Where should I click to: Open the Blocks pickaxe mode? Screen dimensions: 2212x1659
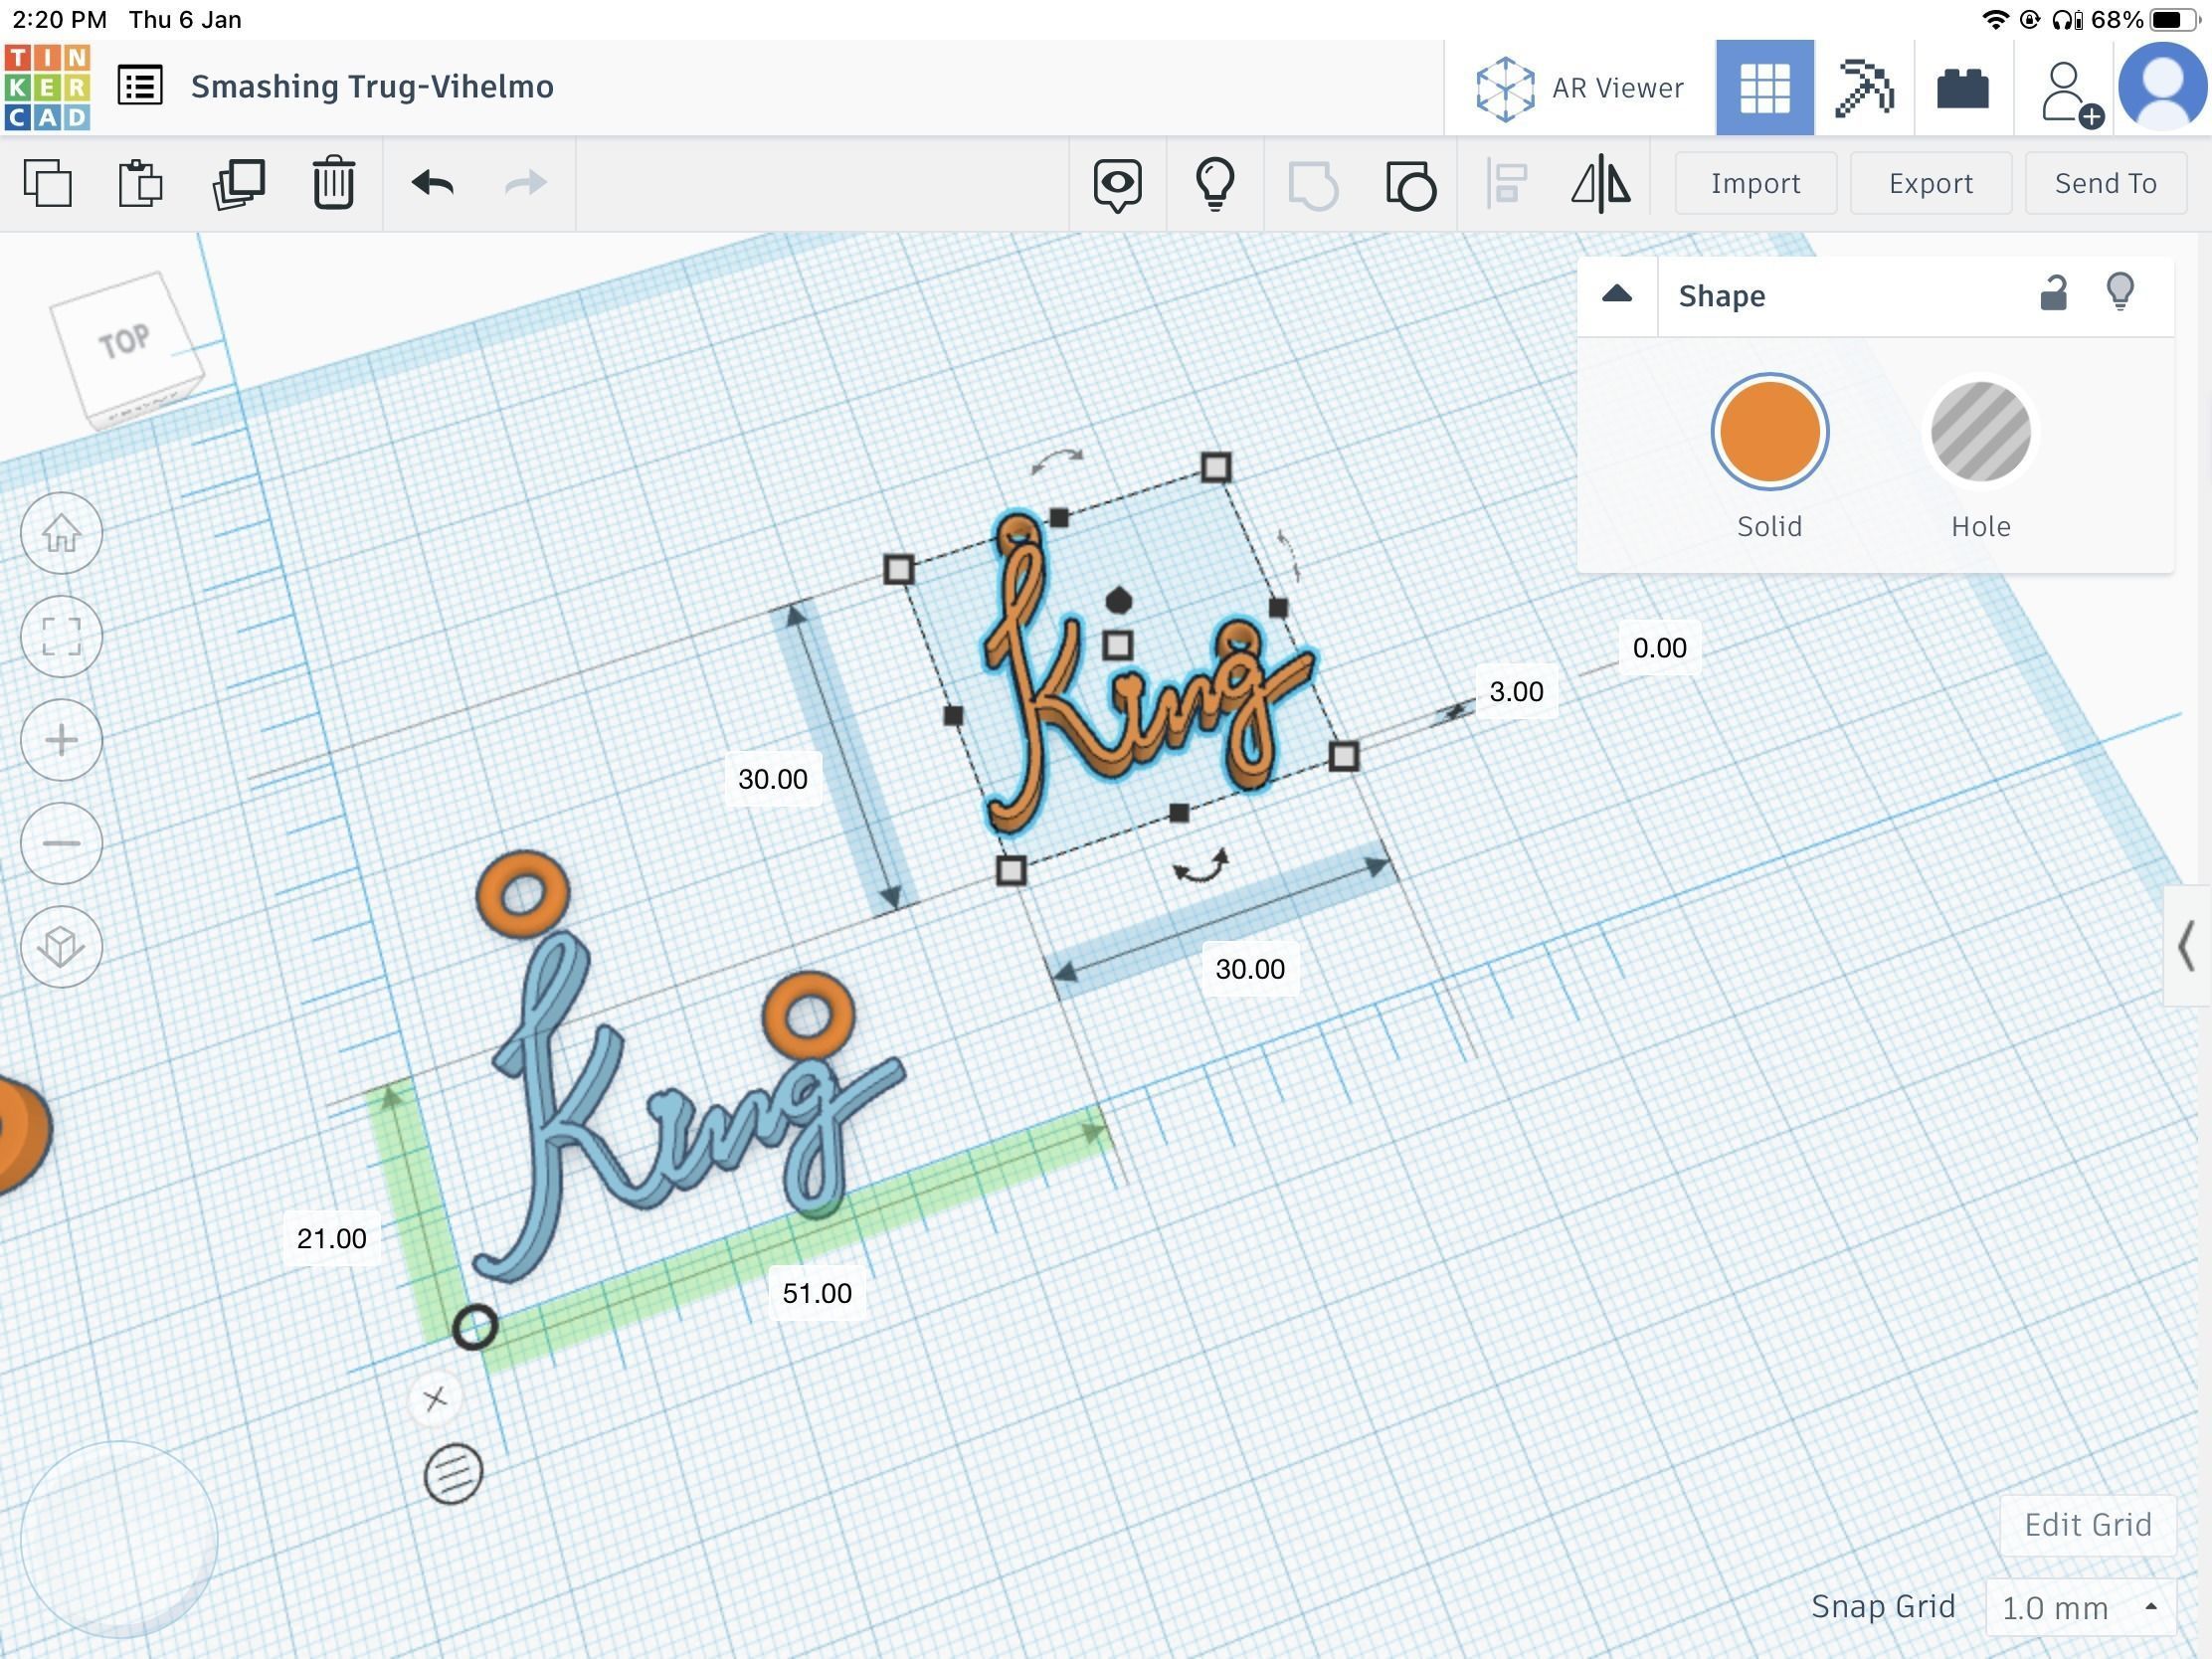point(1864,88)
